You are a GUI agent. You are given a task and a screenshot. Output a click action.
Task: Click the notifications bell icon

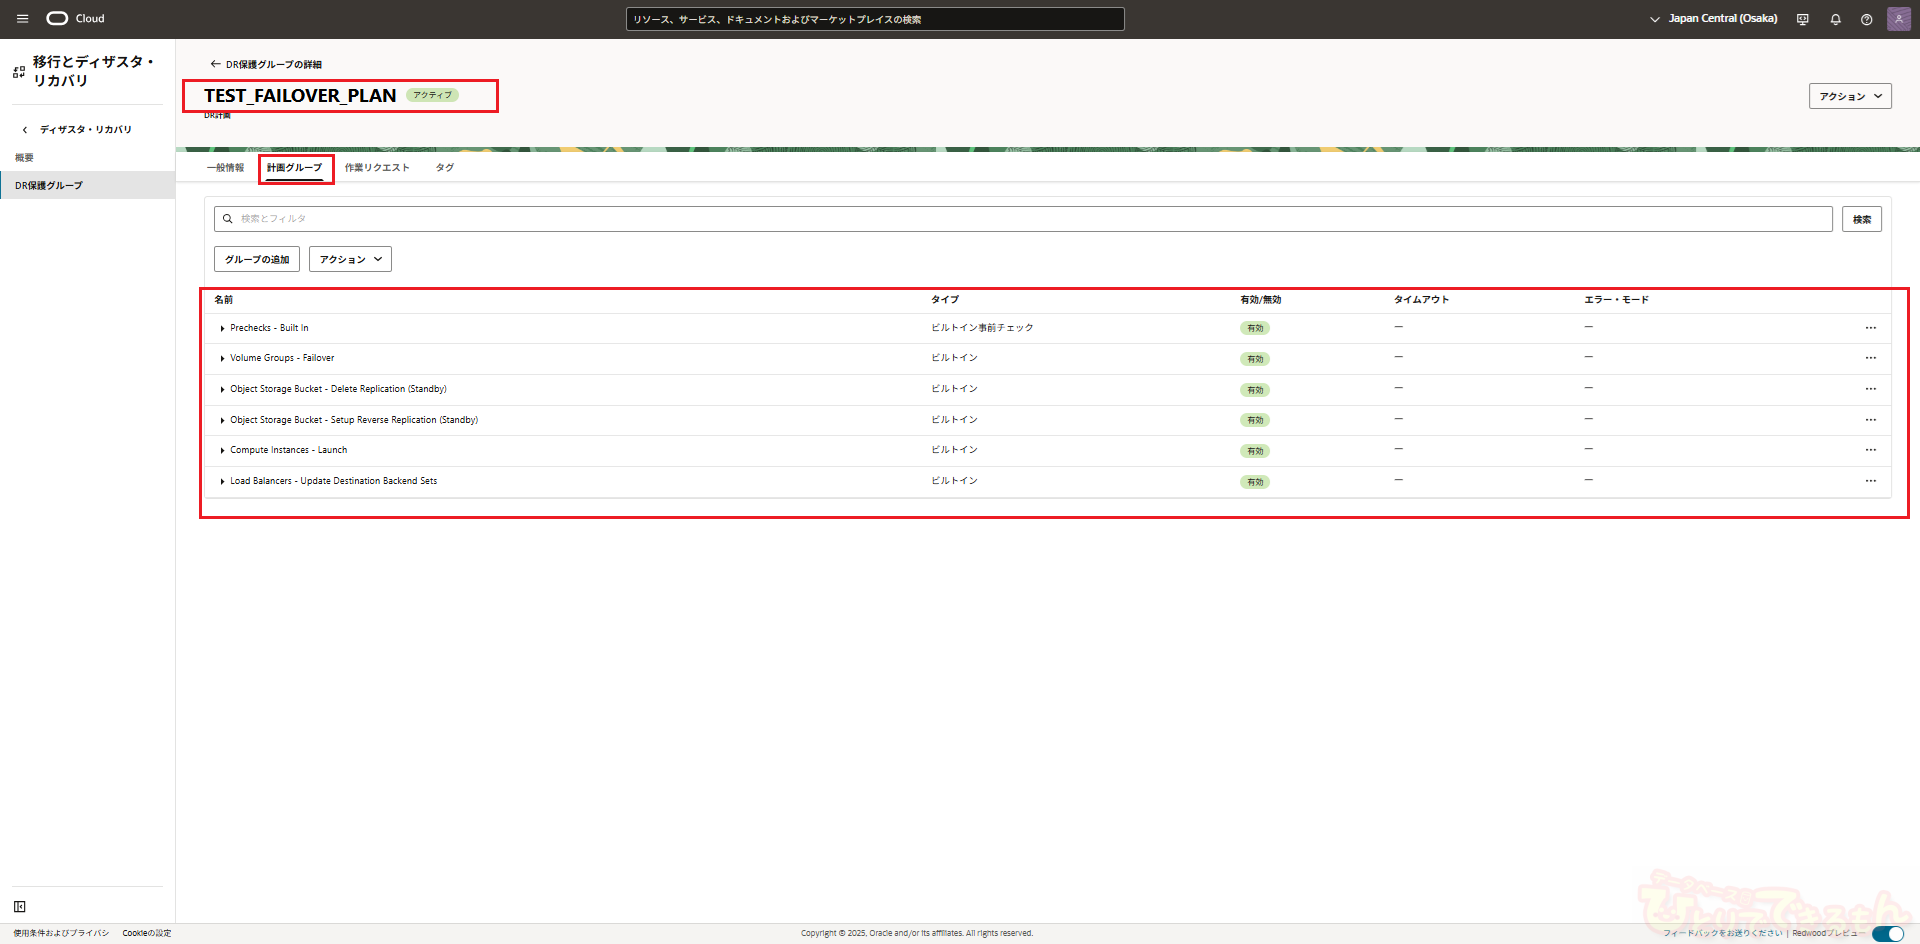(x=1835, y=19)
